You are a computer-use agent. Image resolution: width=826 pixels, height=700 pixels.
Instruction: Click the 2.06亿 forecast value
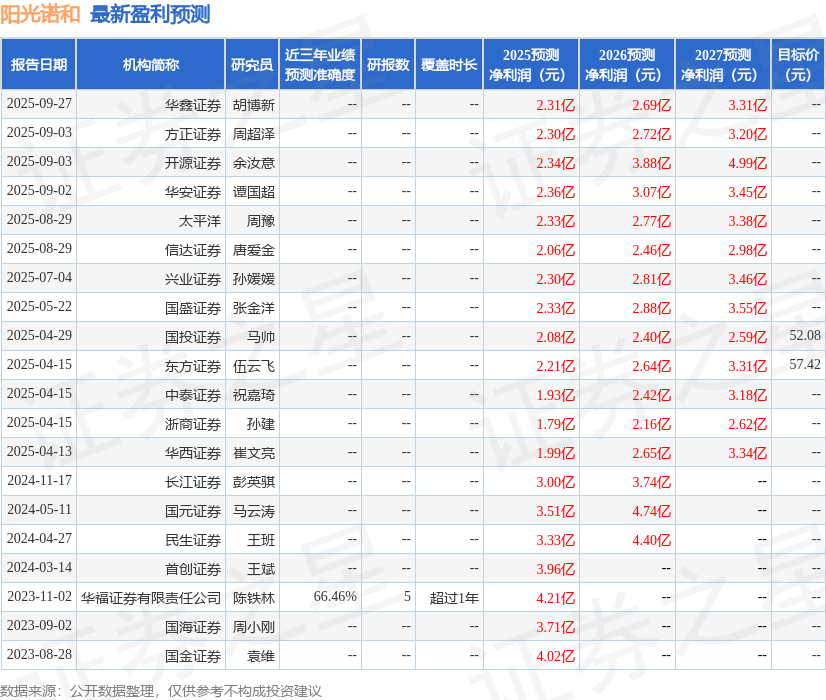click(556, 250)
